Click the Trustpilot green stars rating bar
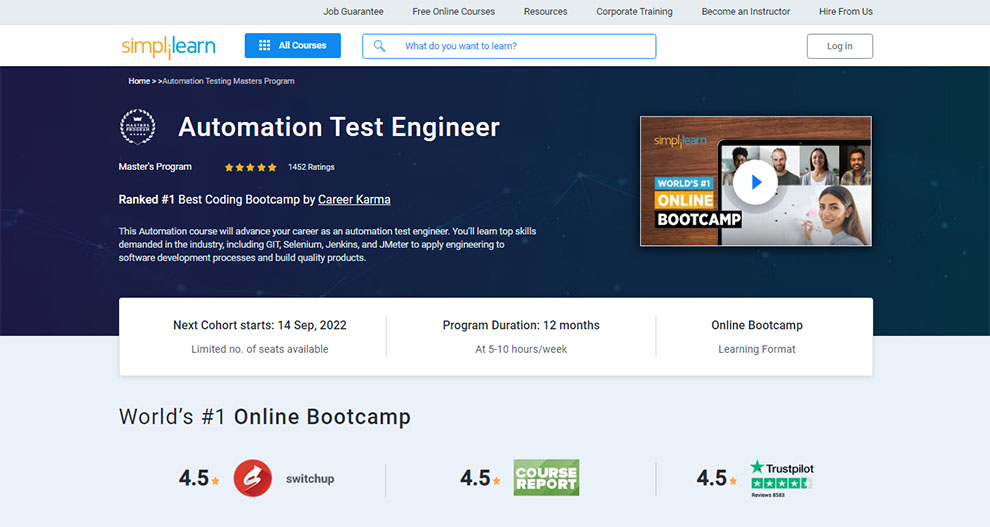The height and width of the screenshot is (527, 990). tap(780, 483)
